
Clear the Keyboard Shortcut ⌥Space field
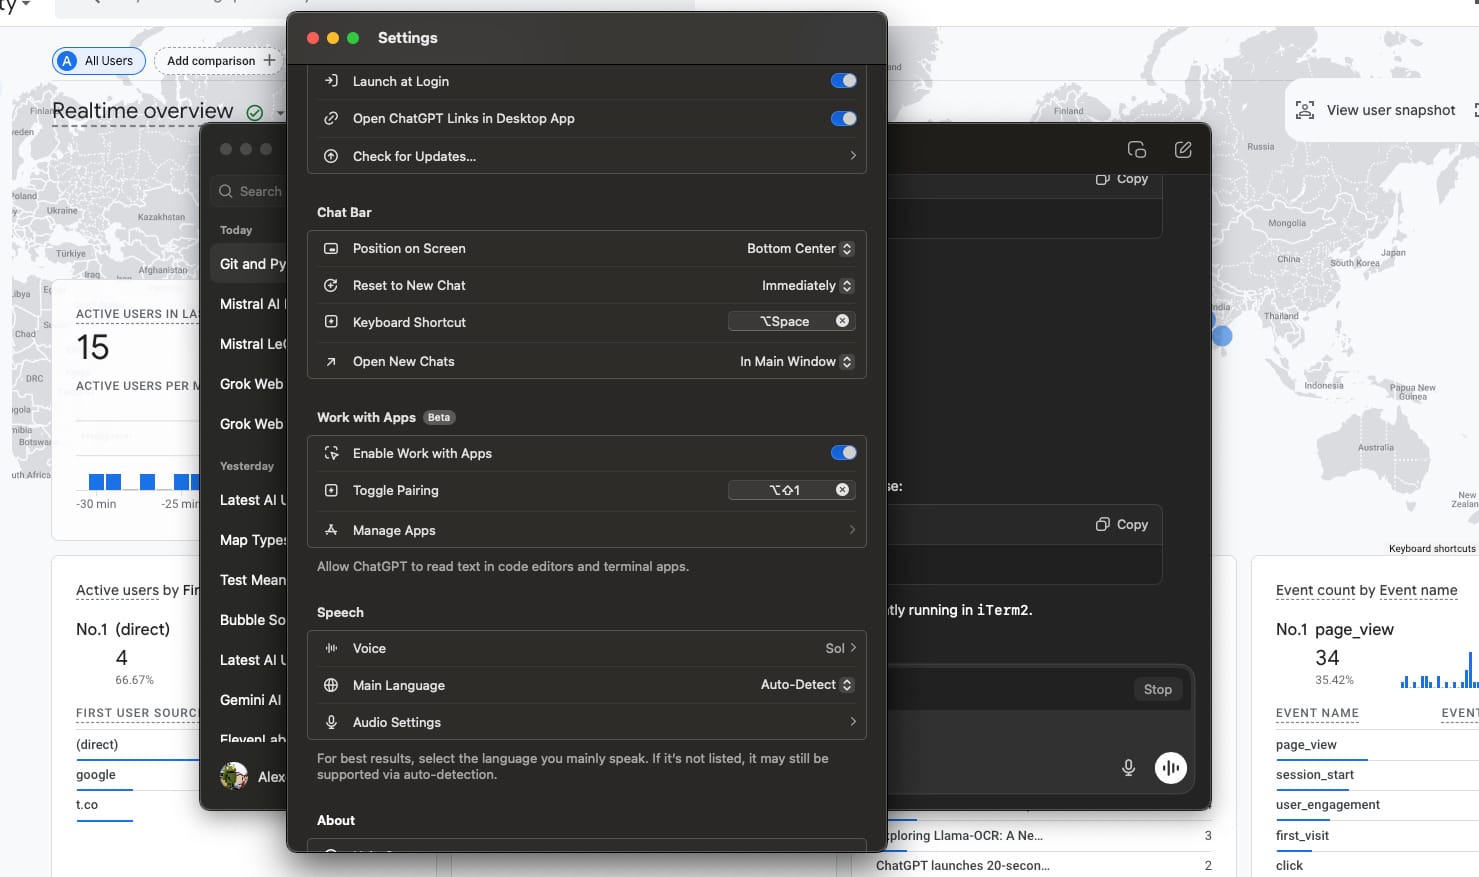tap(842, 321)
